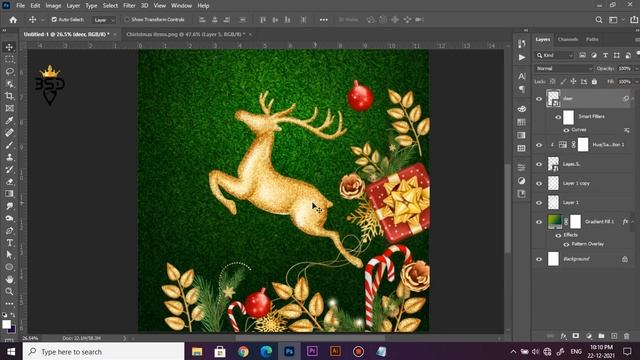Open the search magnifier at top right
This screenshot has height=360, width=640.
coord(599,20)
